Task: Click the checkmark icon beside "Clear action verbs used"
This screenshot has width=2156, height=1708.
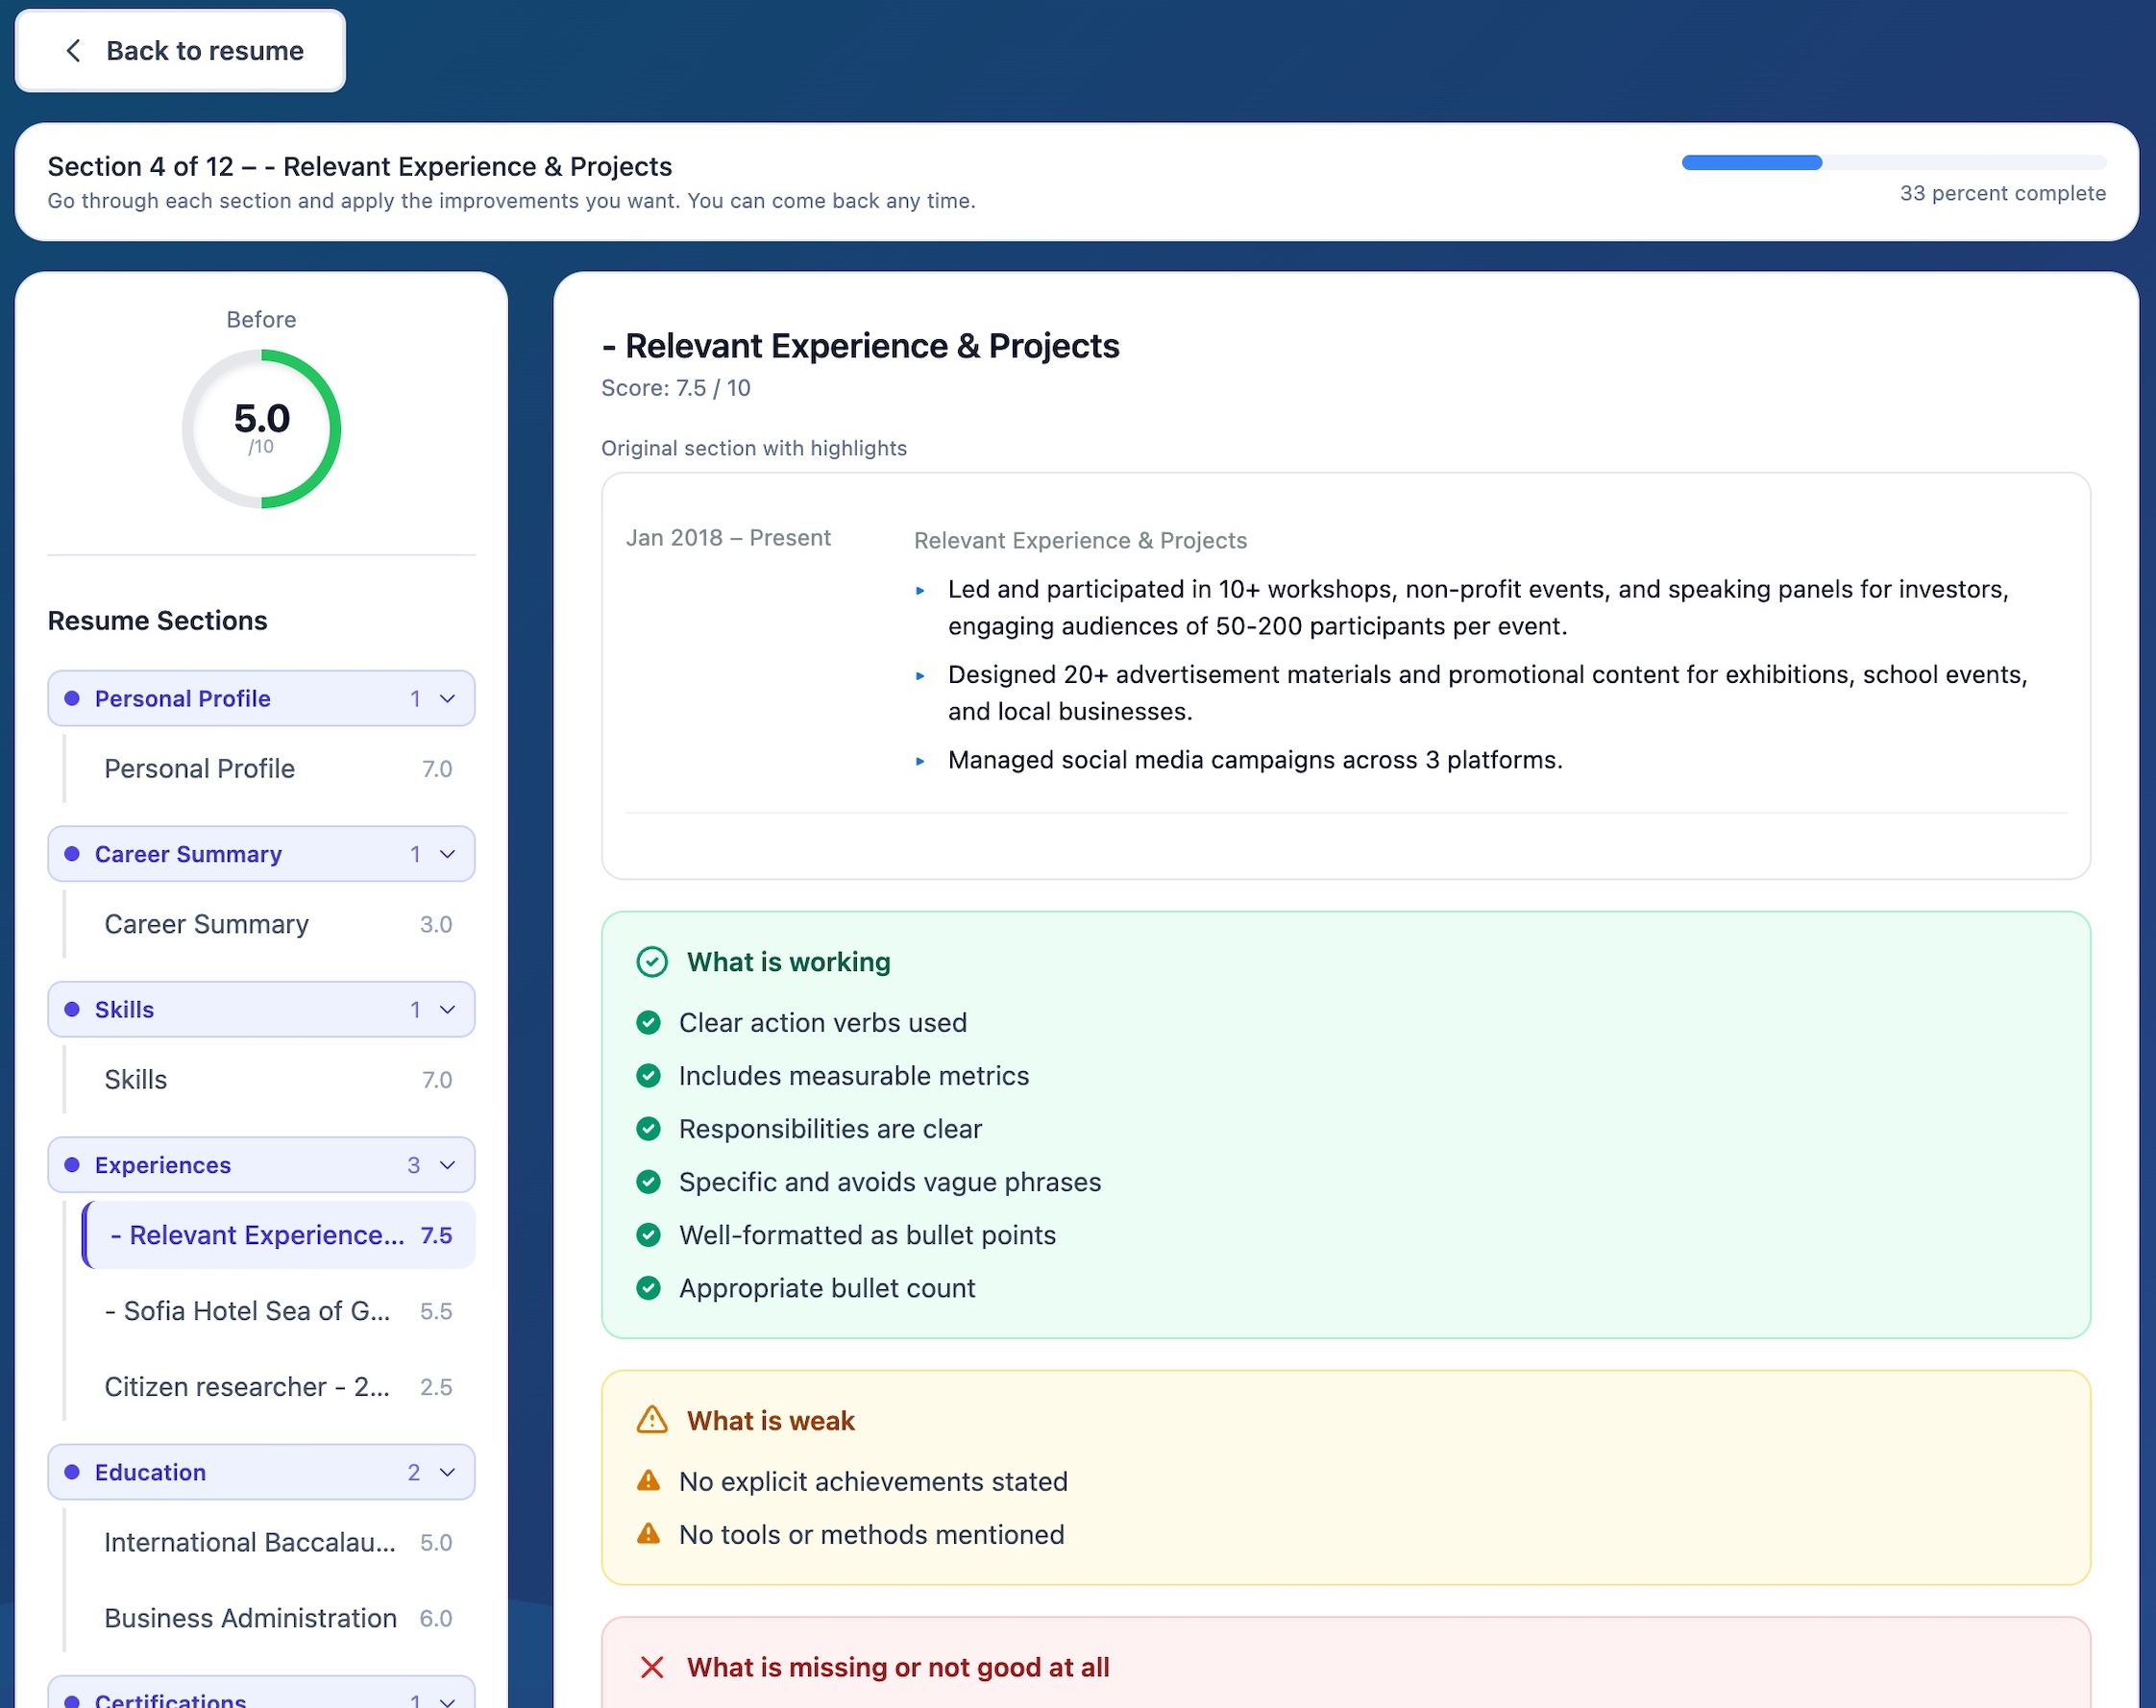Action: point(649,1023)
